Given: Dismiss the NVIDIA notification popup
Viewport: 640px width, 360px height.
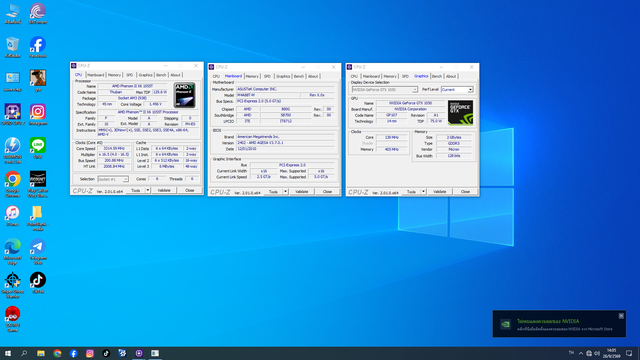Looking at the screenshot, I should pyautogui.click(x=621, y=316).
